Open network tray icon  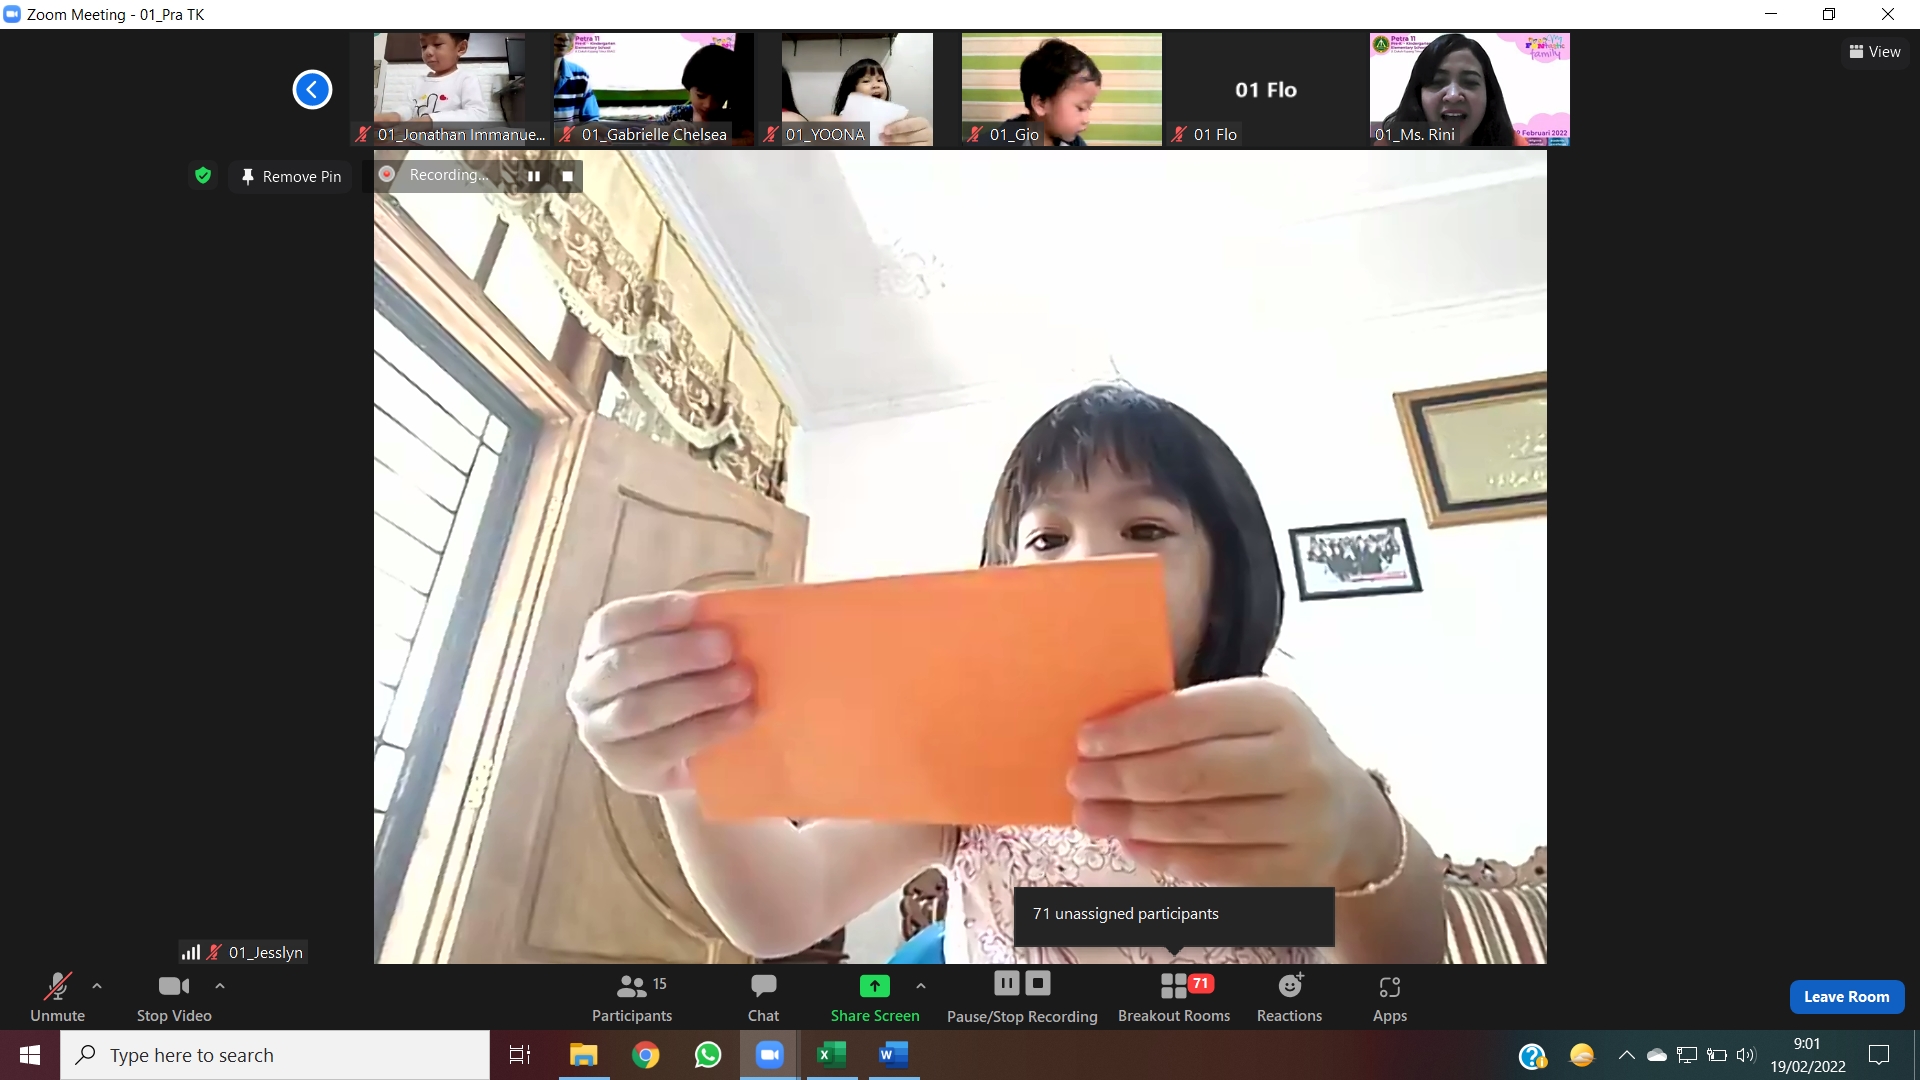(1687, 1055)
